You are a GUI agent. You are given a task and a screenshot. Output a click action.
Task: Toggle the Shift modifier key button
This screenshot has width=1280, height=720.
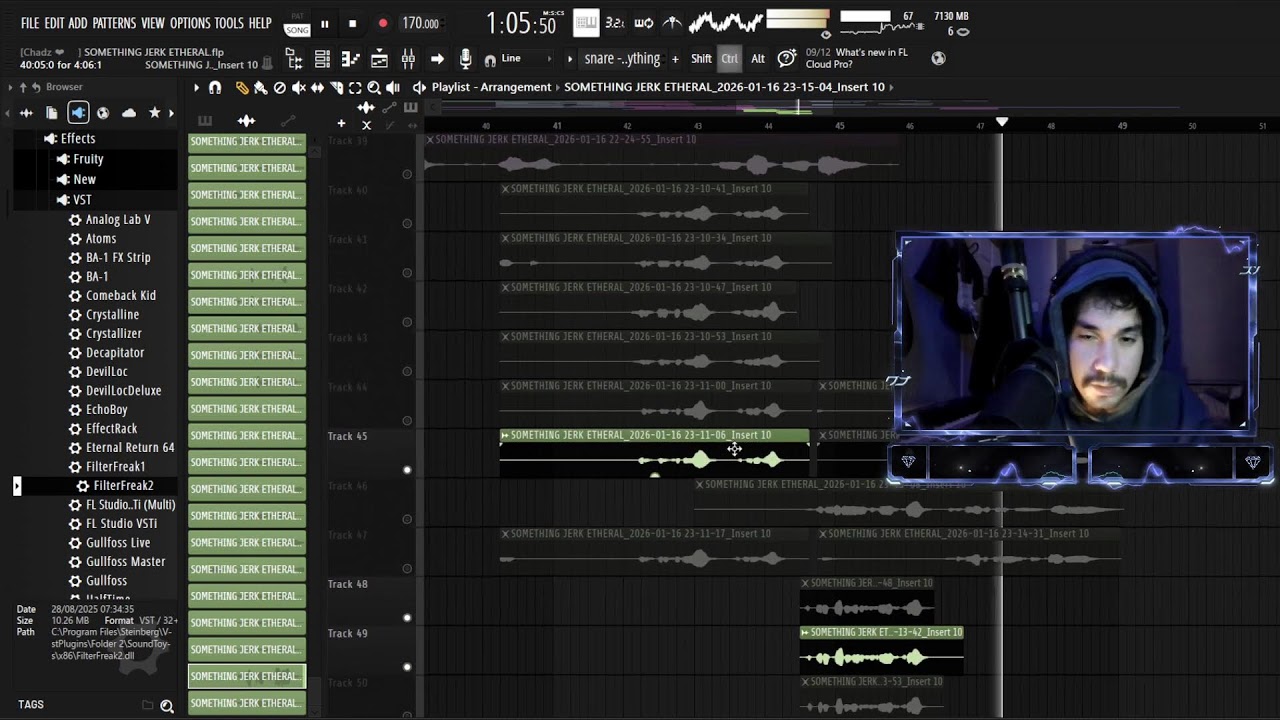coord(701,59)
